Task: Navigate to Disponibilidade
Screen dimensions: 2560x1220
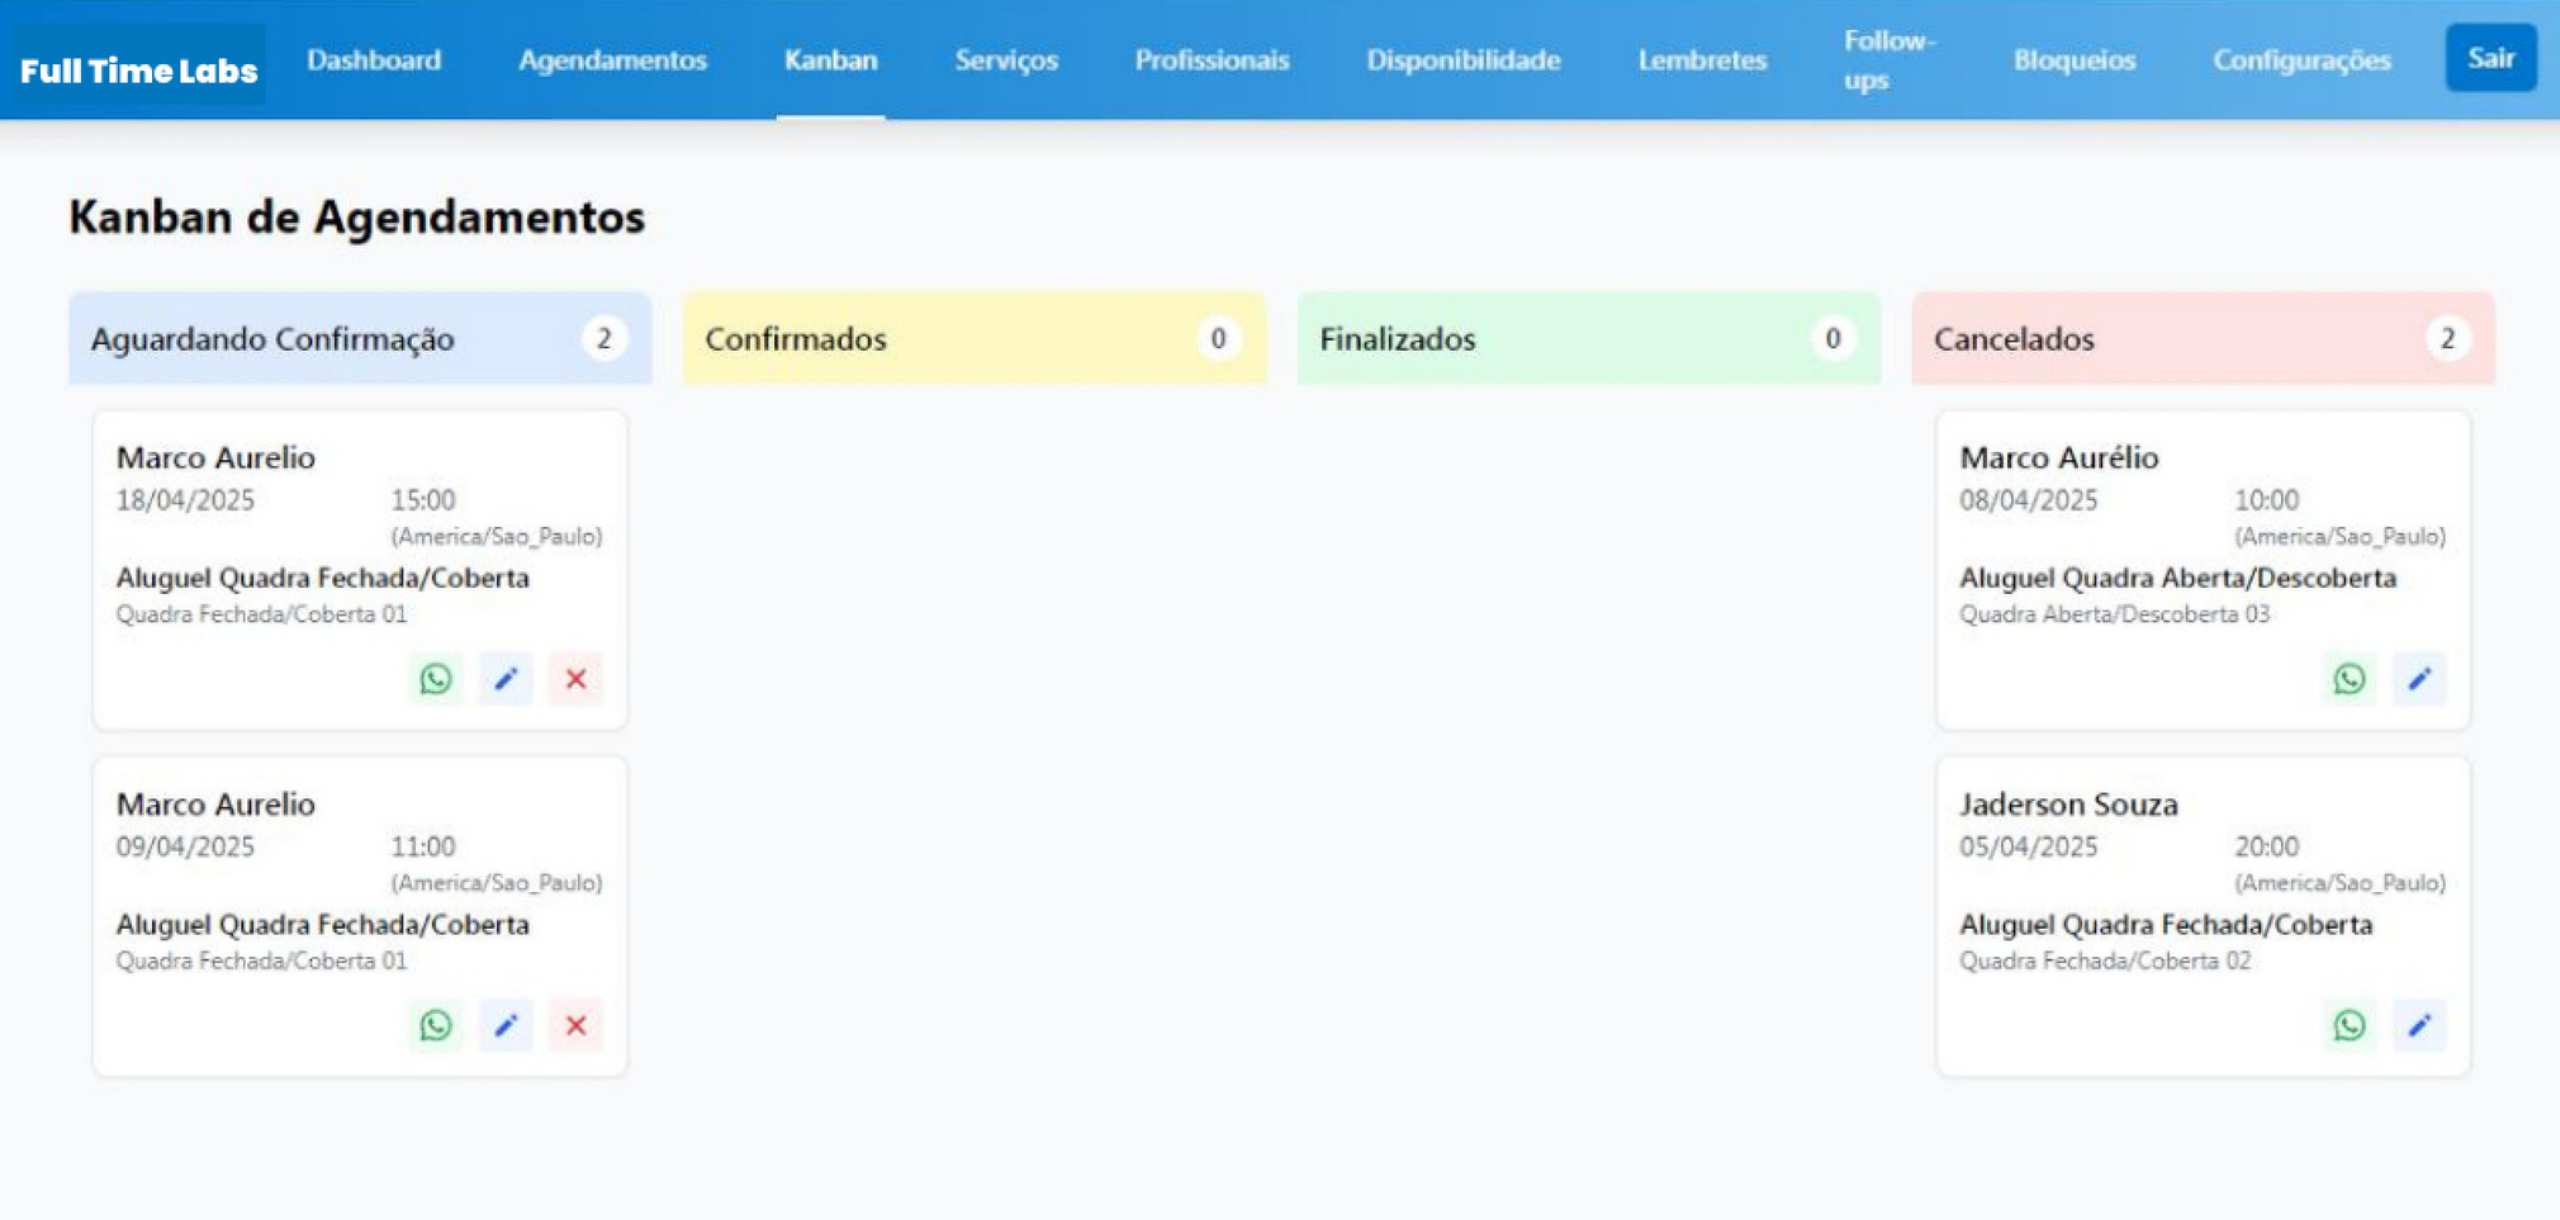Action: click(x=1463, y=60)
